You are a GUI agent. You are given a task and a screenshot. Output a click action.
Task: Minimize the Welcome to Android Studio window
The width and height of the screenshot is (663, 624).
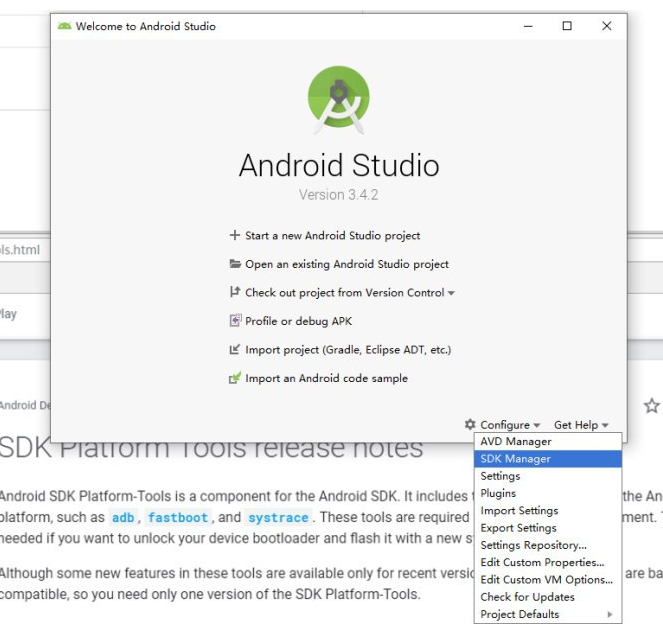[x=528, y=26]
